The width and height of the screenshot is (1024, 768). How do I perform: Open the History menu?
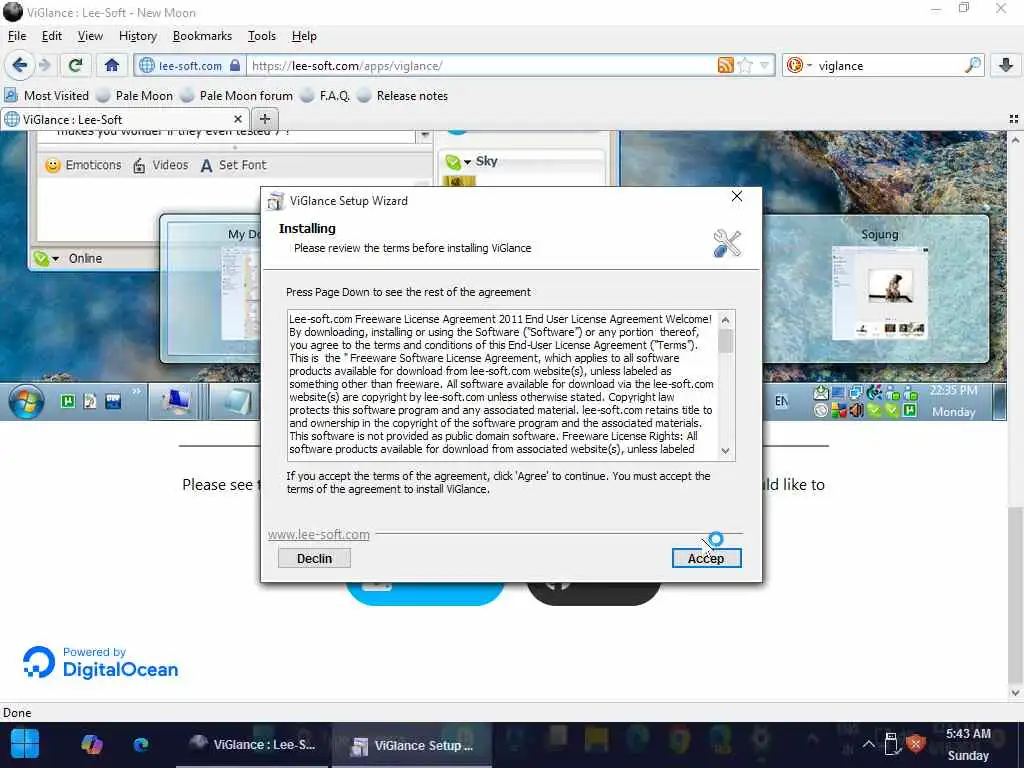coord(138,36)
